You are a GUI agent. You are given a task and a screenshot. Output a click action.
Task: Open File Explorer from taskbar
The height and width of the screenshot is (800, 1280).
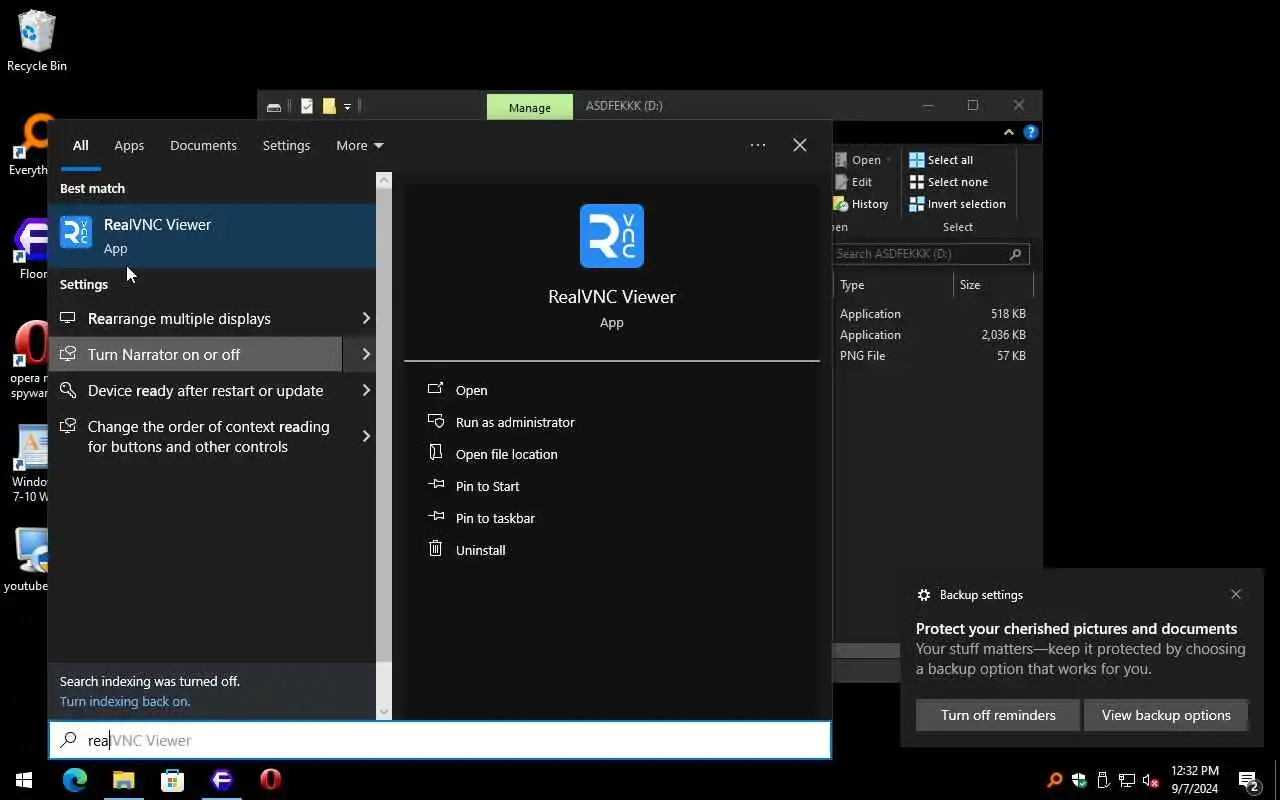[x=124, y=780]
